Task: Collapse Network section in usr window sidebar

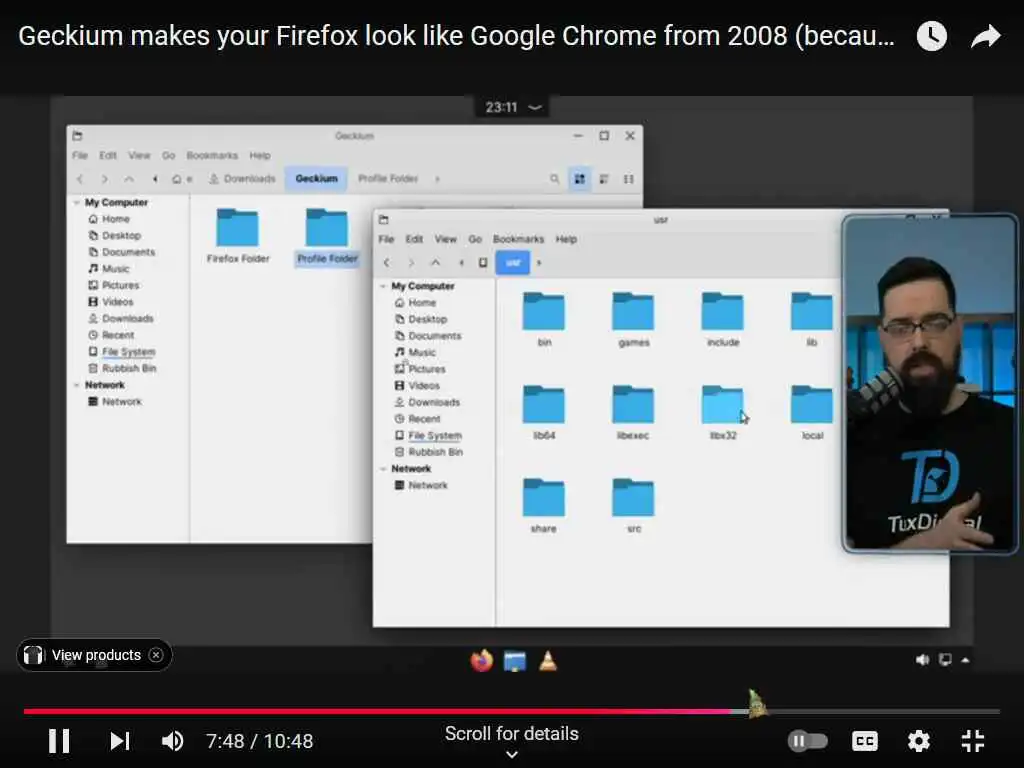Action: 383,469
